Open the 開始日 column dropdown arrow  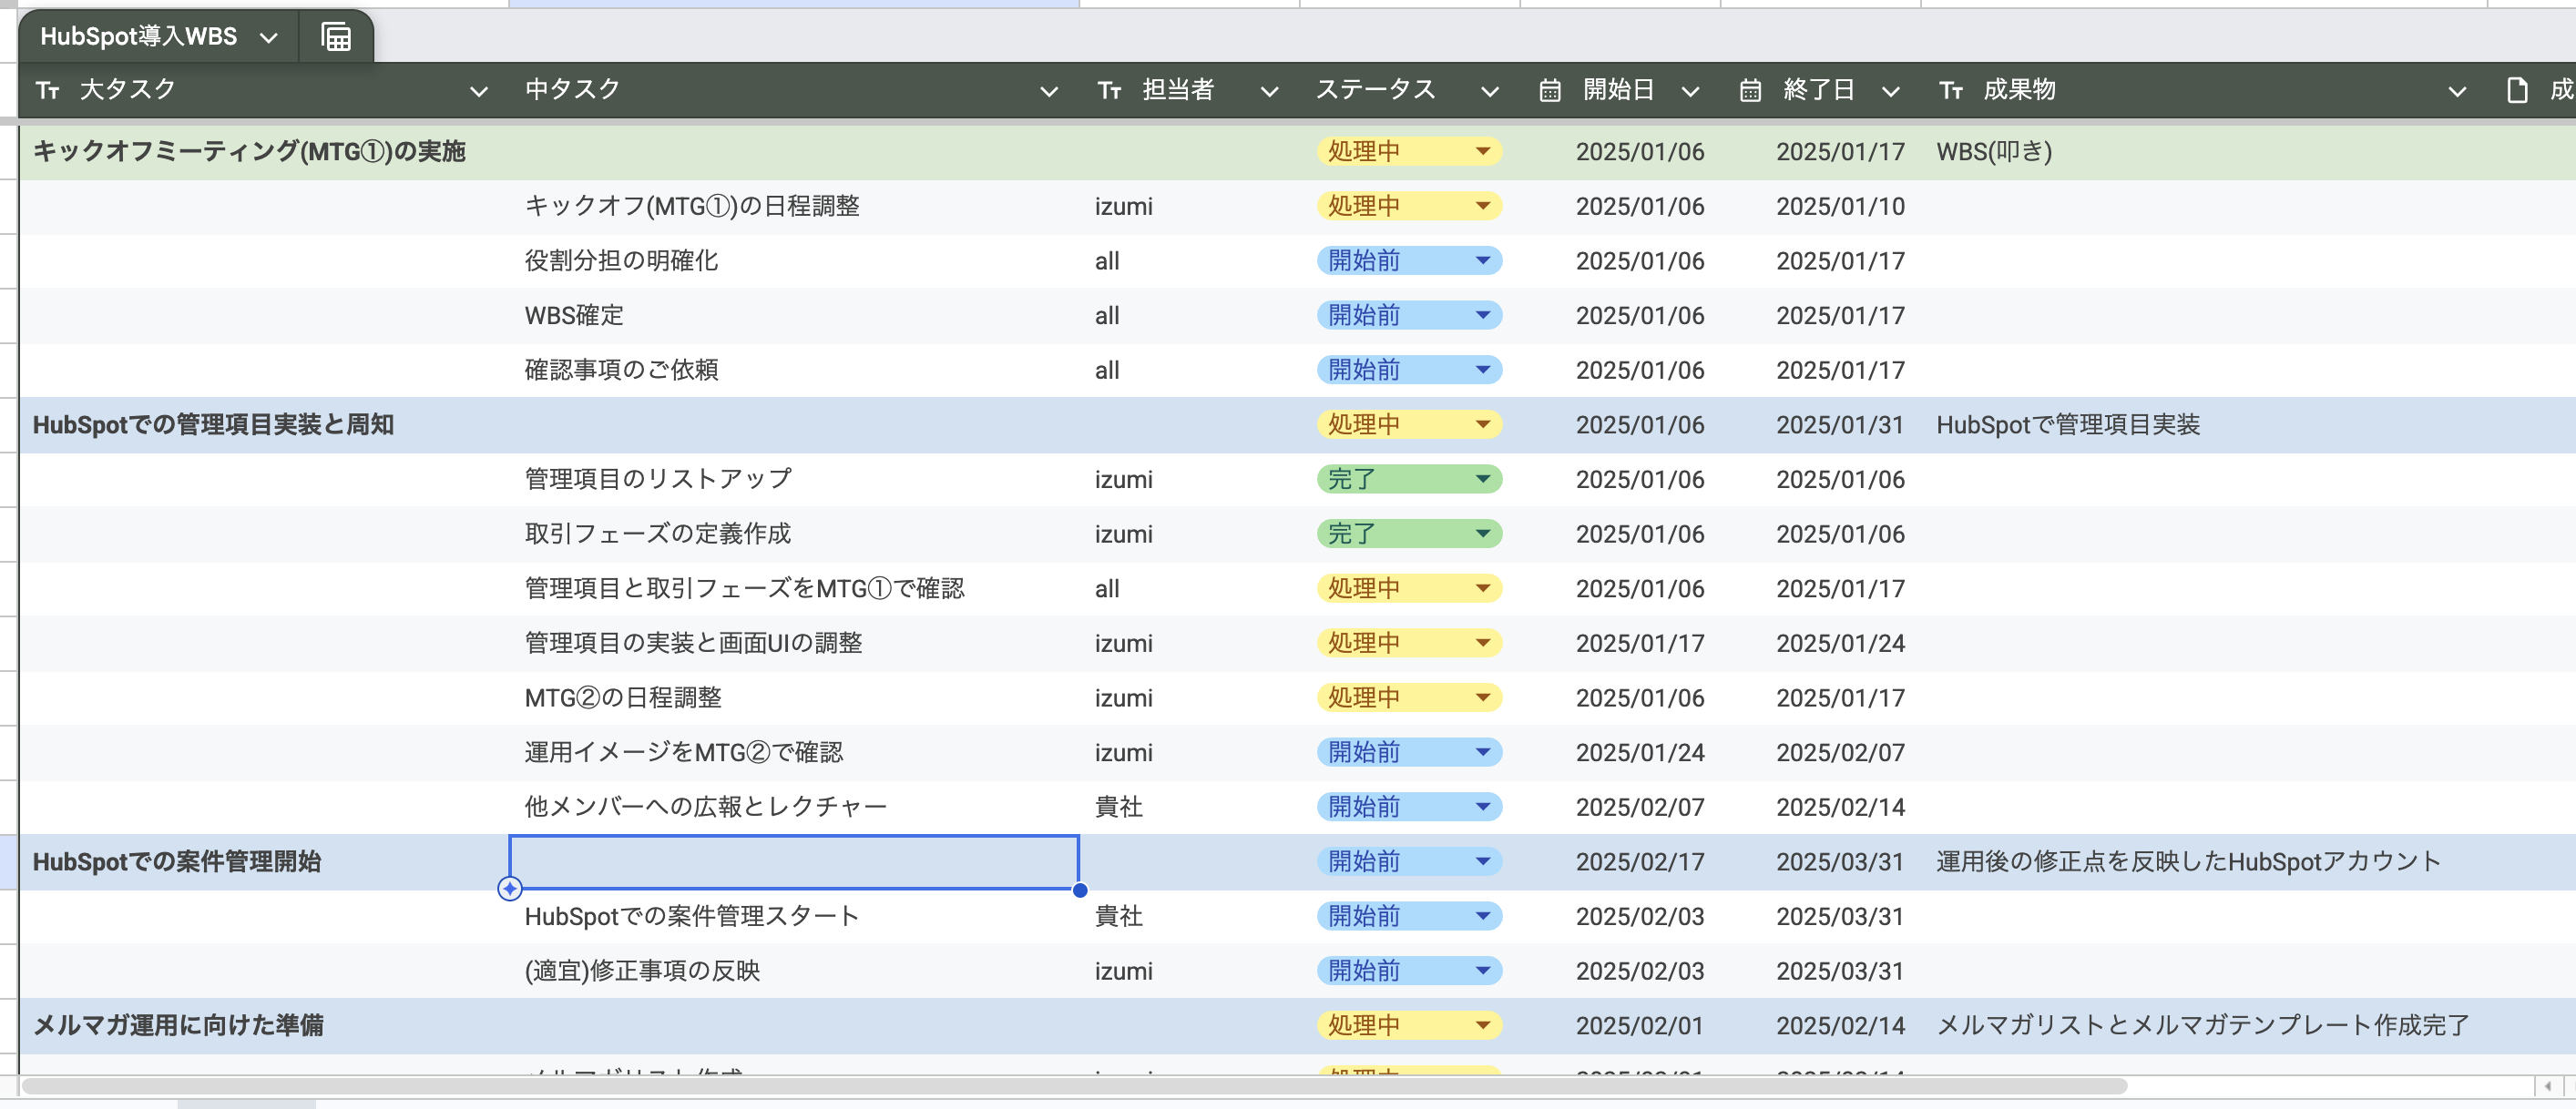[1690, 92]
